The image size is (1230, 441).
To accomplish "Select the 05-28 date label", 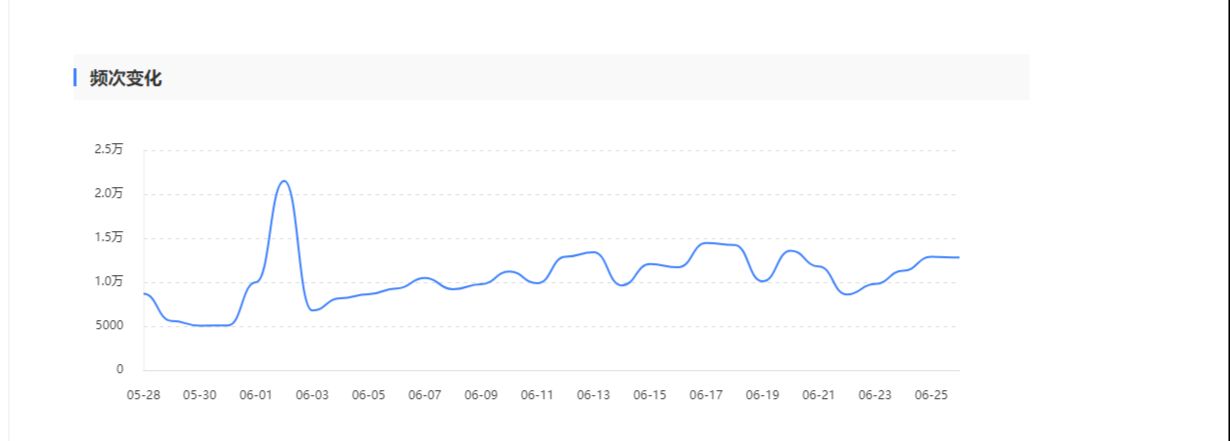I will click(143, 395).
